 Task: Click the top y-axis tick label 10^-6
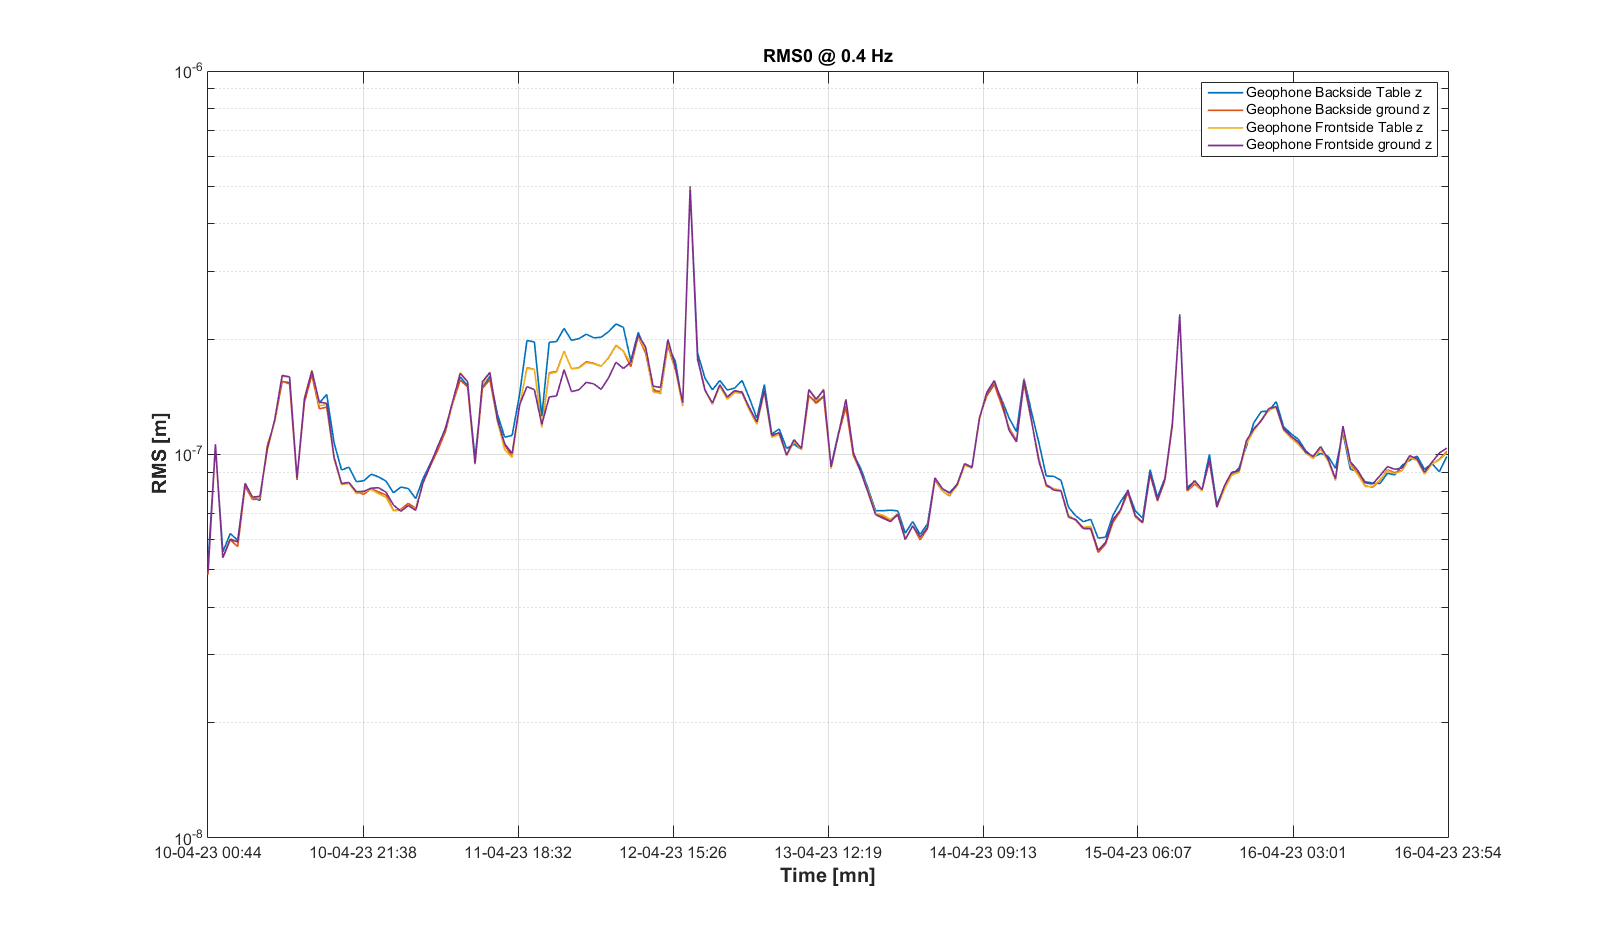pyautogui.click(x=189, y=71)
